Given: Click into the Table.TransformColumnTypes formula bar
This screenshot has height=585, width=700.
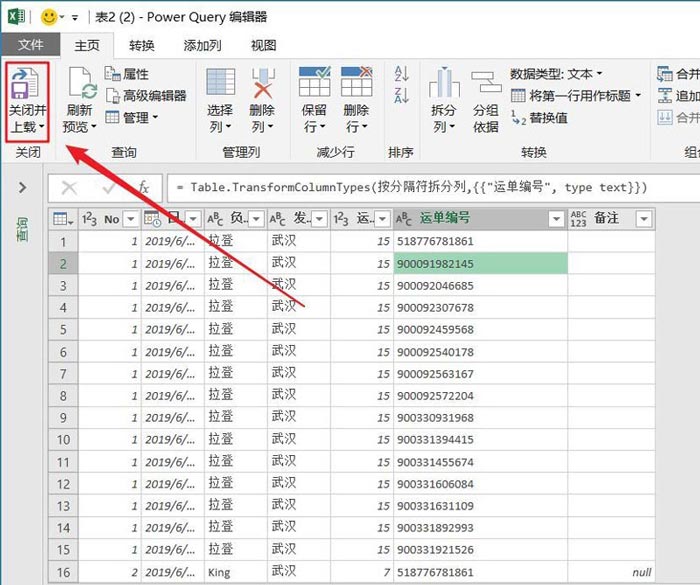Looking at the screenshot, I should point(433,188).
